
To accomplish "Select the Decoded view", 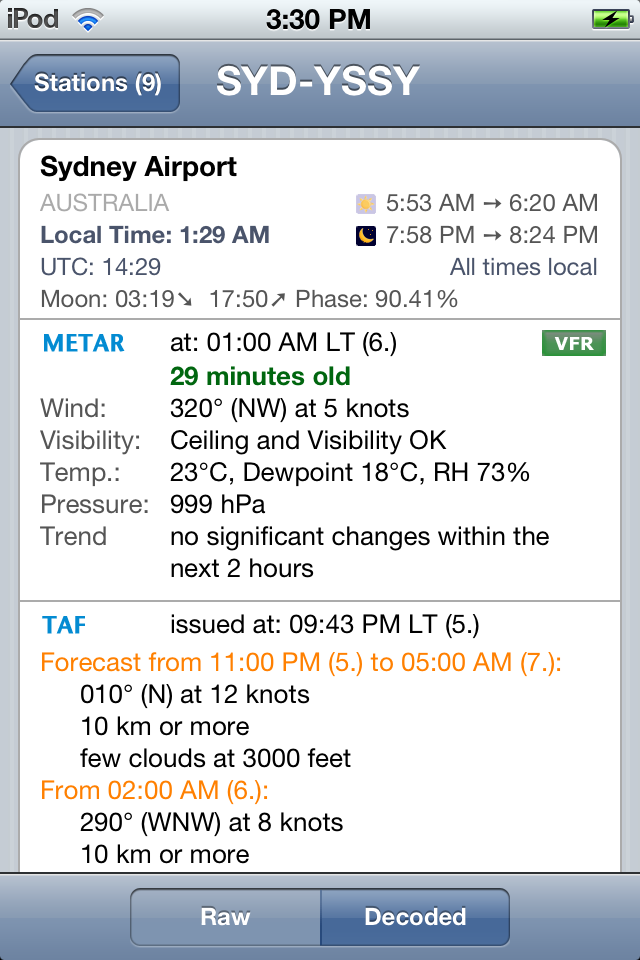I will (x=415, y=917).
